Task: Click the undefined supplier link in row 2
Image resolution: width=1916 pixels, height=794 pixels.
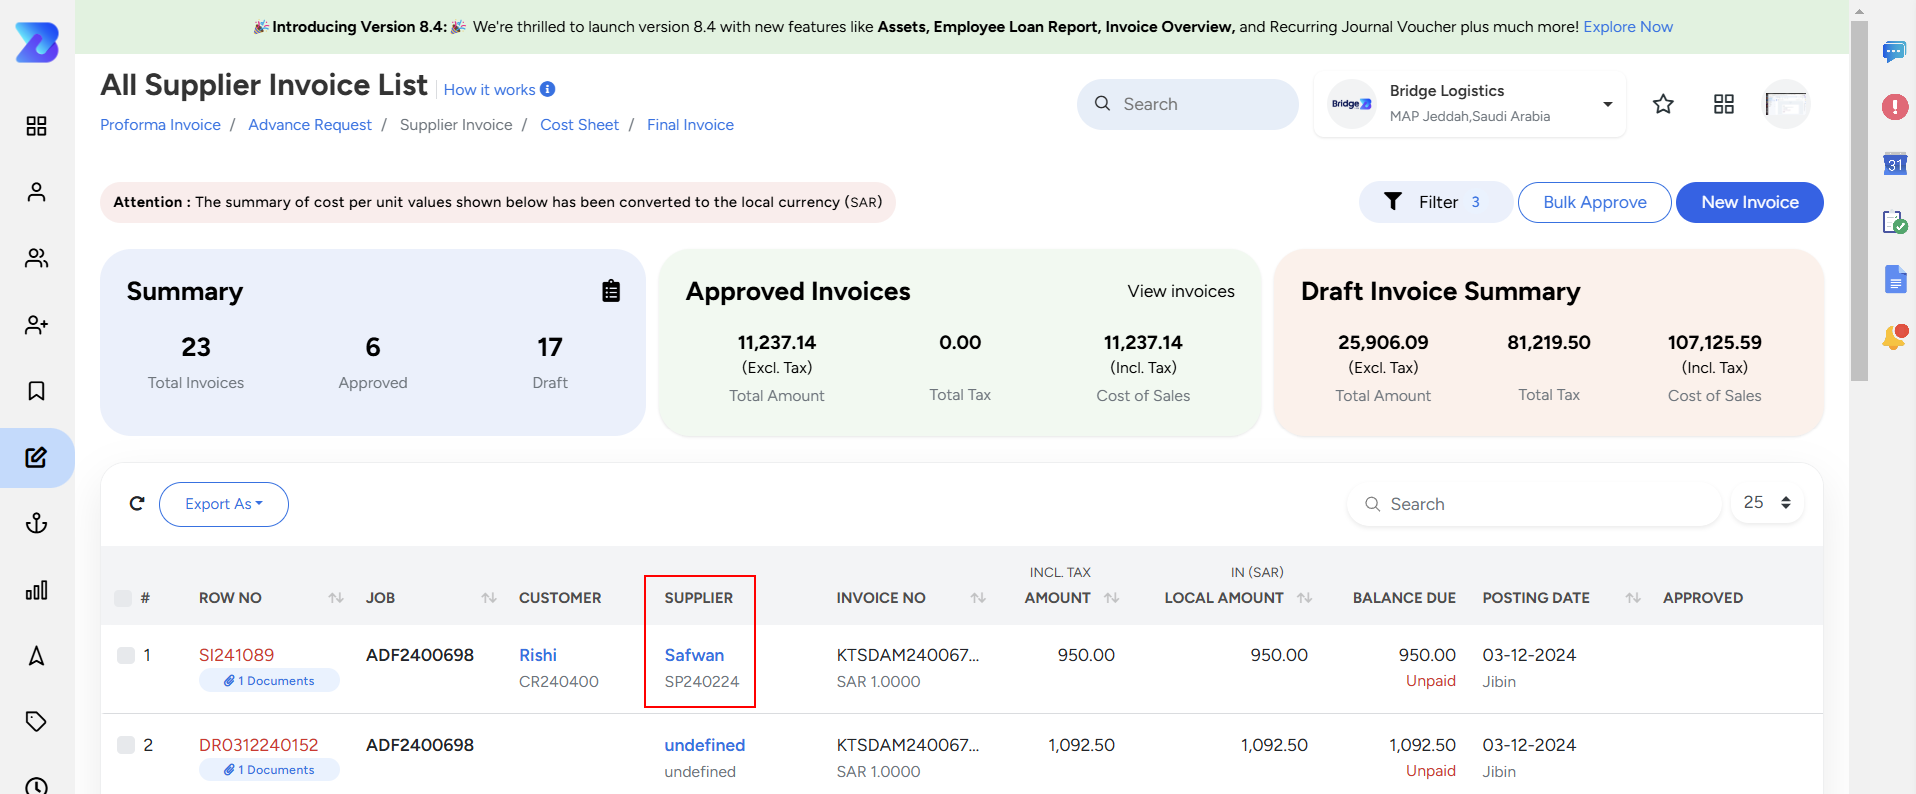Action: [x=705, y=745]
